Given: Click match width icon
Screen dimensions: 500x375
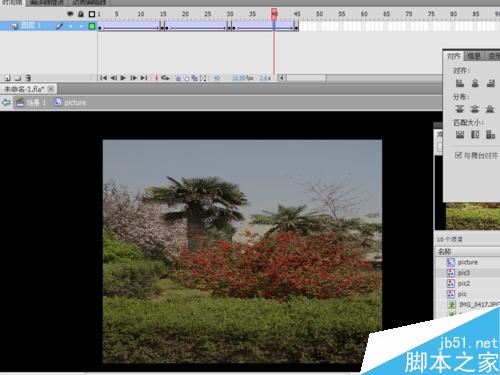Looking at the screenshot, I should 460,135.
